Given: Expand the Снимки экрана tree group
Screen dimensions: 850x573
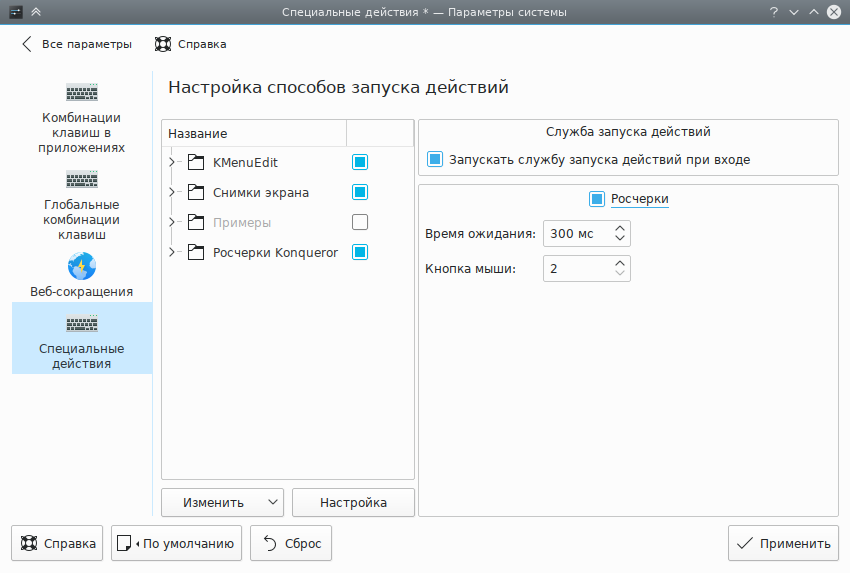Looking at the screenshot, I should click(172, 192).
